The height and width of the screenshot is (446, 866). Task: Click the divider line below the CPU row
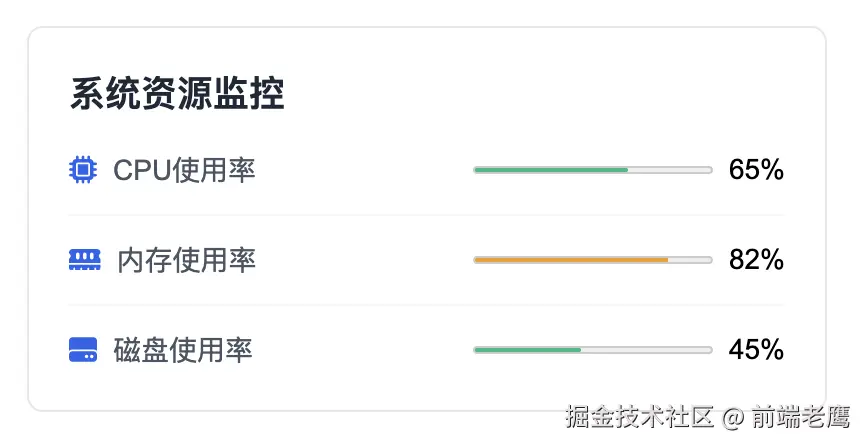[x=426, y=215]
